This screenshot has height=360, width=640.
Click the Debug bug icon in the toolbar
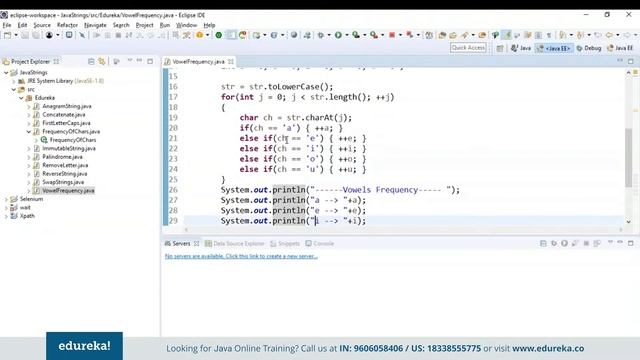[320, 35]
